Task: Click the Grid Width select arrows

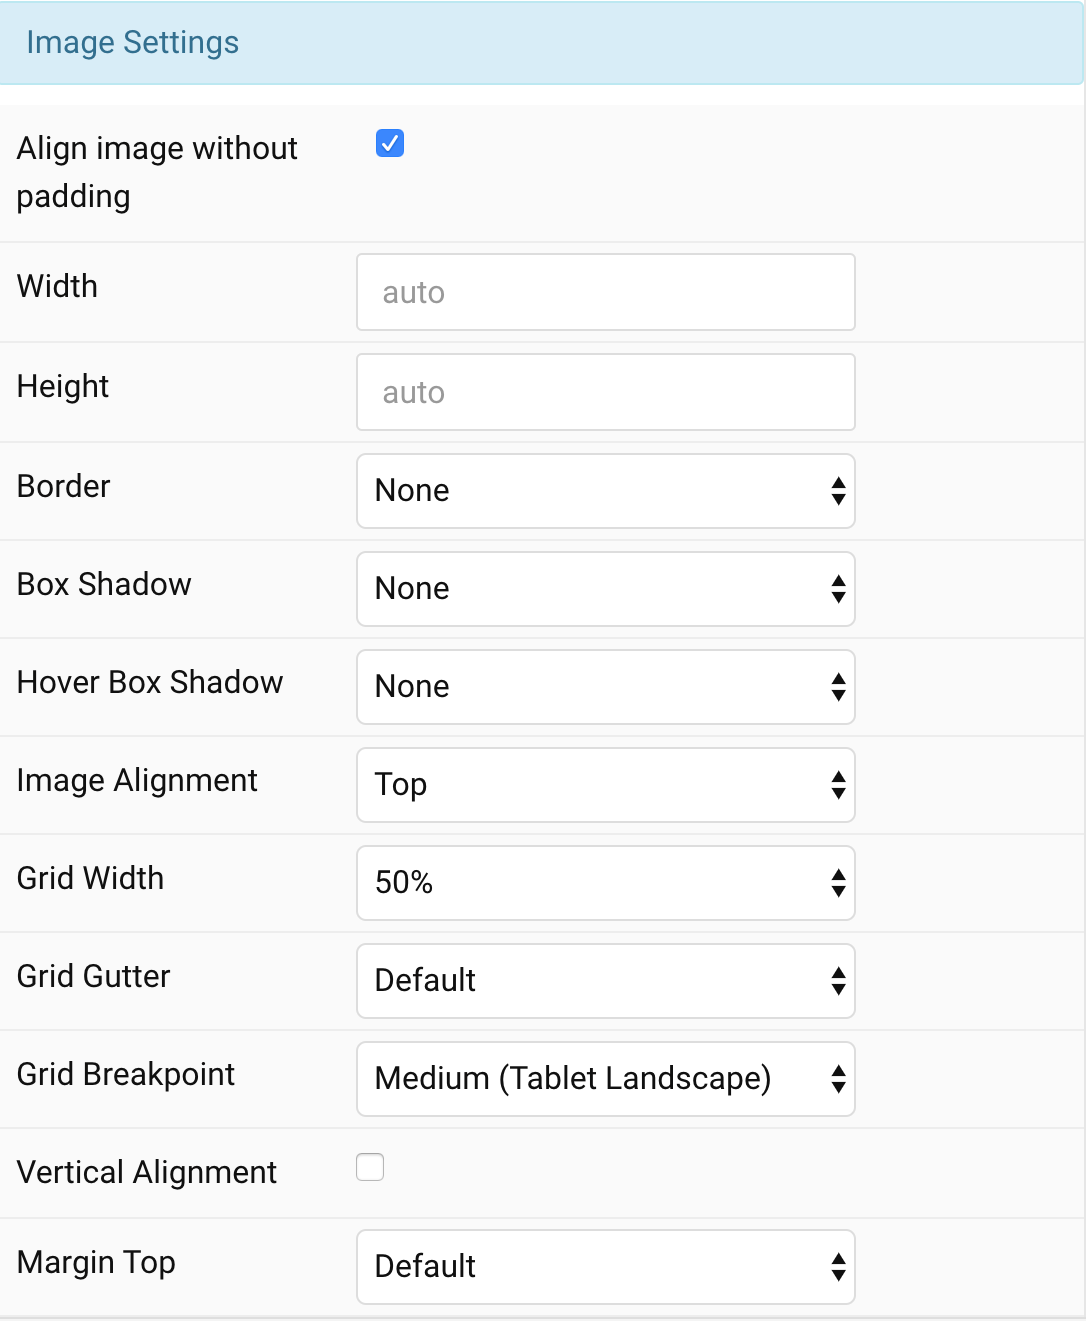Action: coord(838,883)
